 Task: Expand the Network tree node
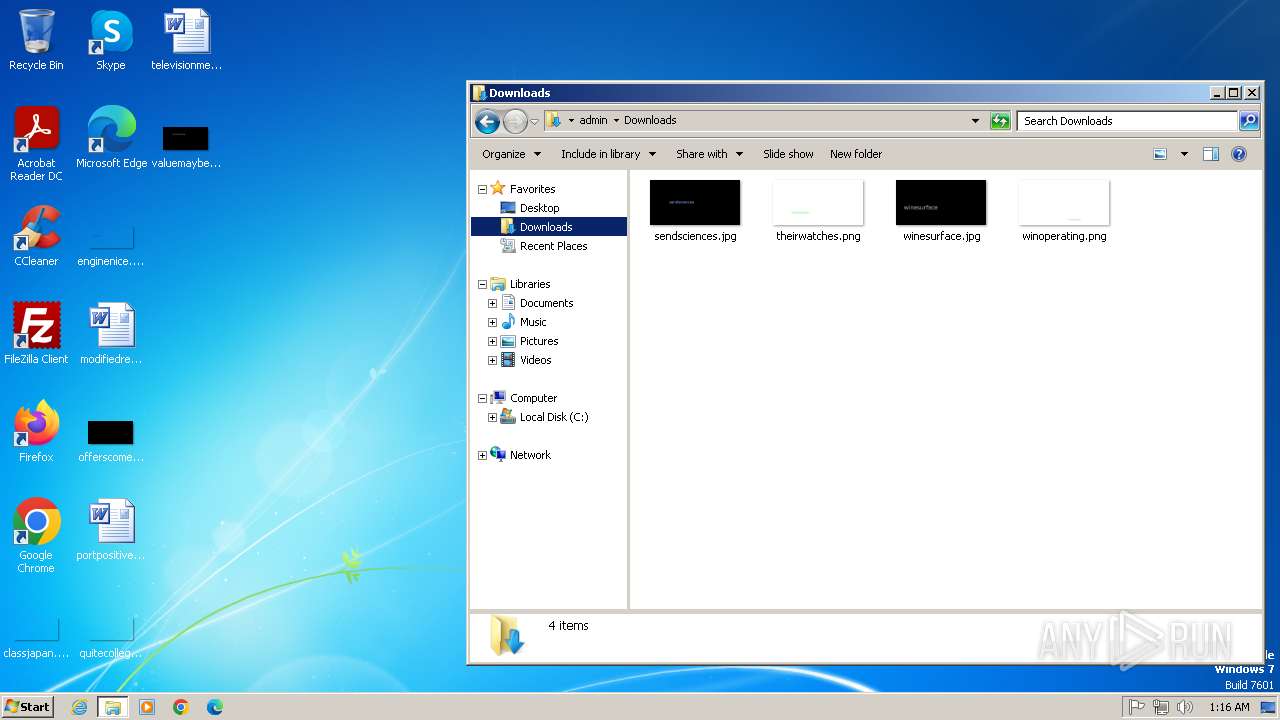[482, 455]
